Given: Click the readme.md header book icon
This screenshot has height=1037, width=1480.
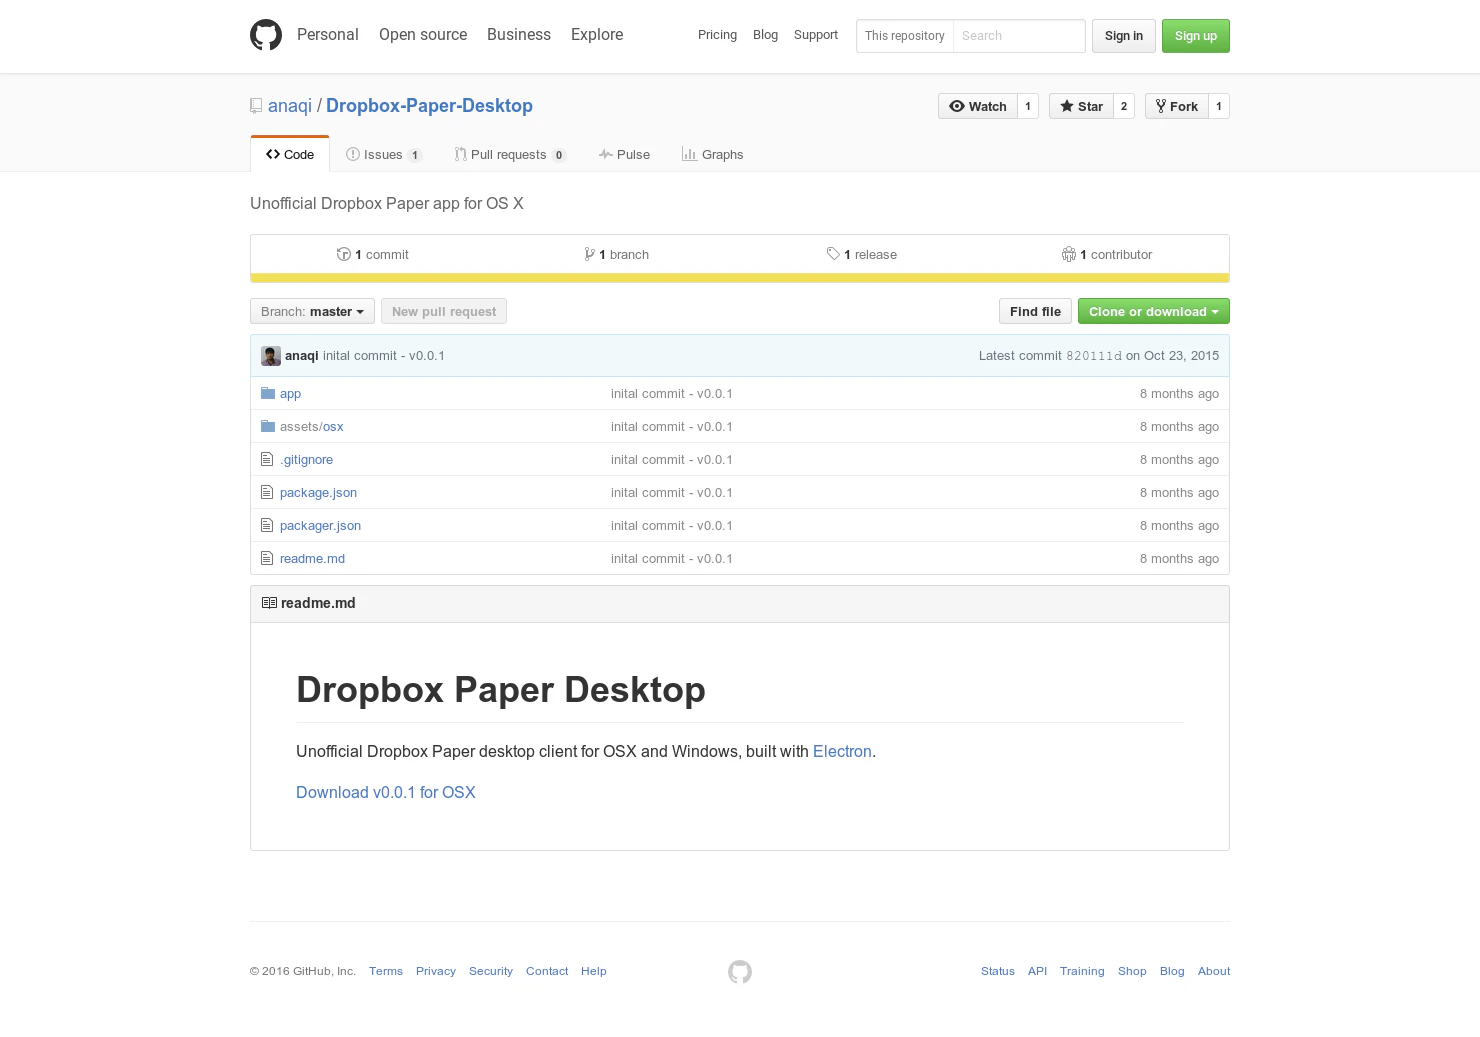Looking at the screenshot, I should [269, 603].
